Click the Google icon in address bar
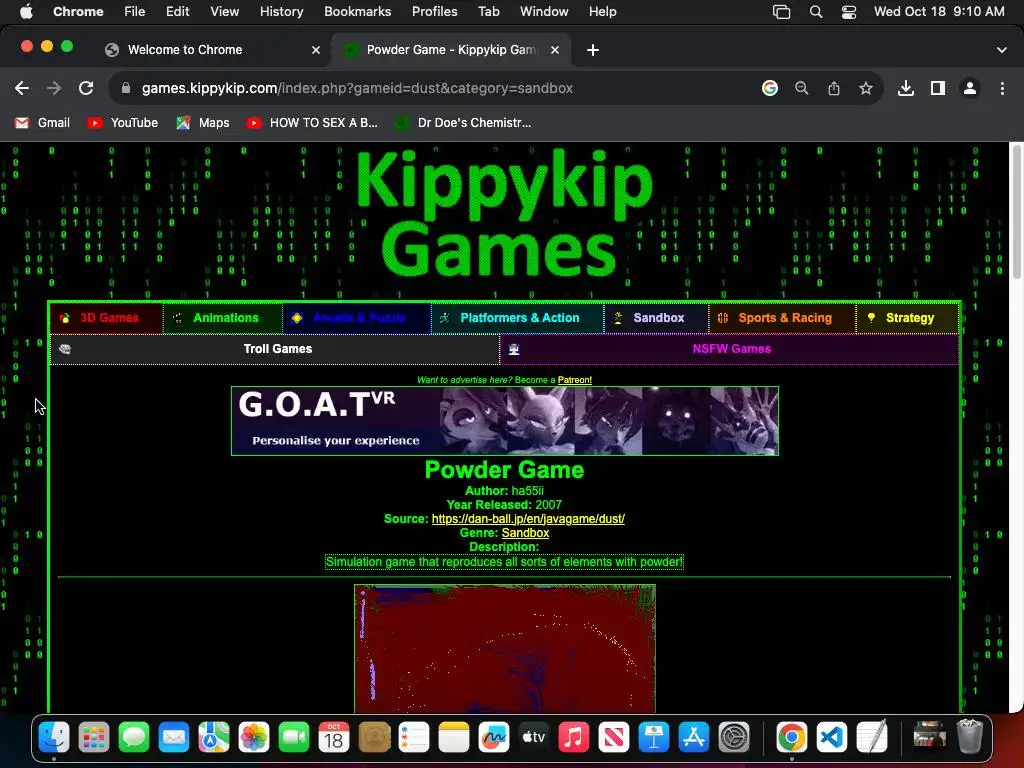The width and height of the screenshot is (1024, 768). 770,88
